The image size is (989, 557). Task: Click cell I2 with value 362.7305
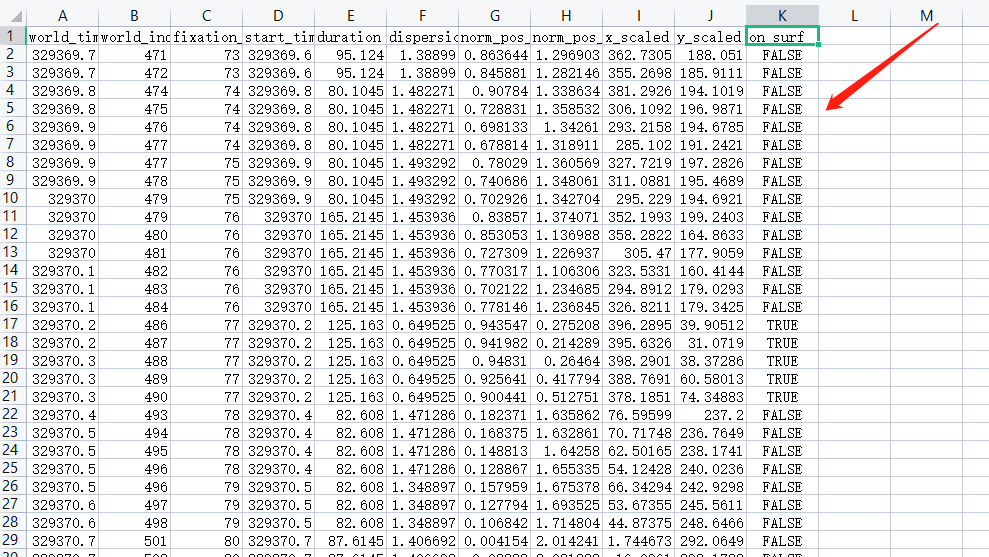(638, 55)
